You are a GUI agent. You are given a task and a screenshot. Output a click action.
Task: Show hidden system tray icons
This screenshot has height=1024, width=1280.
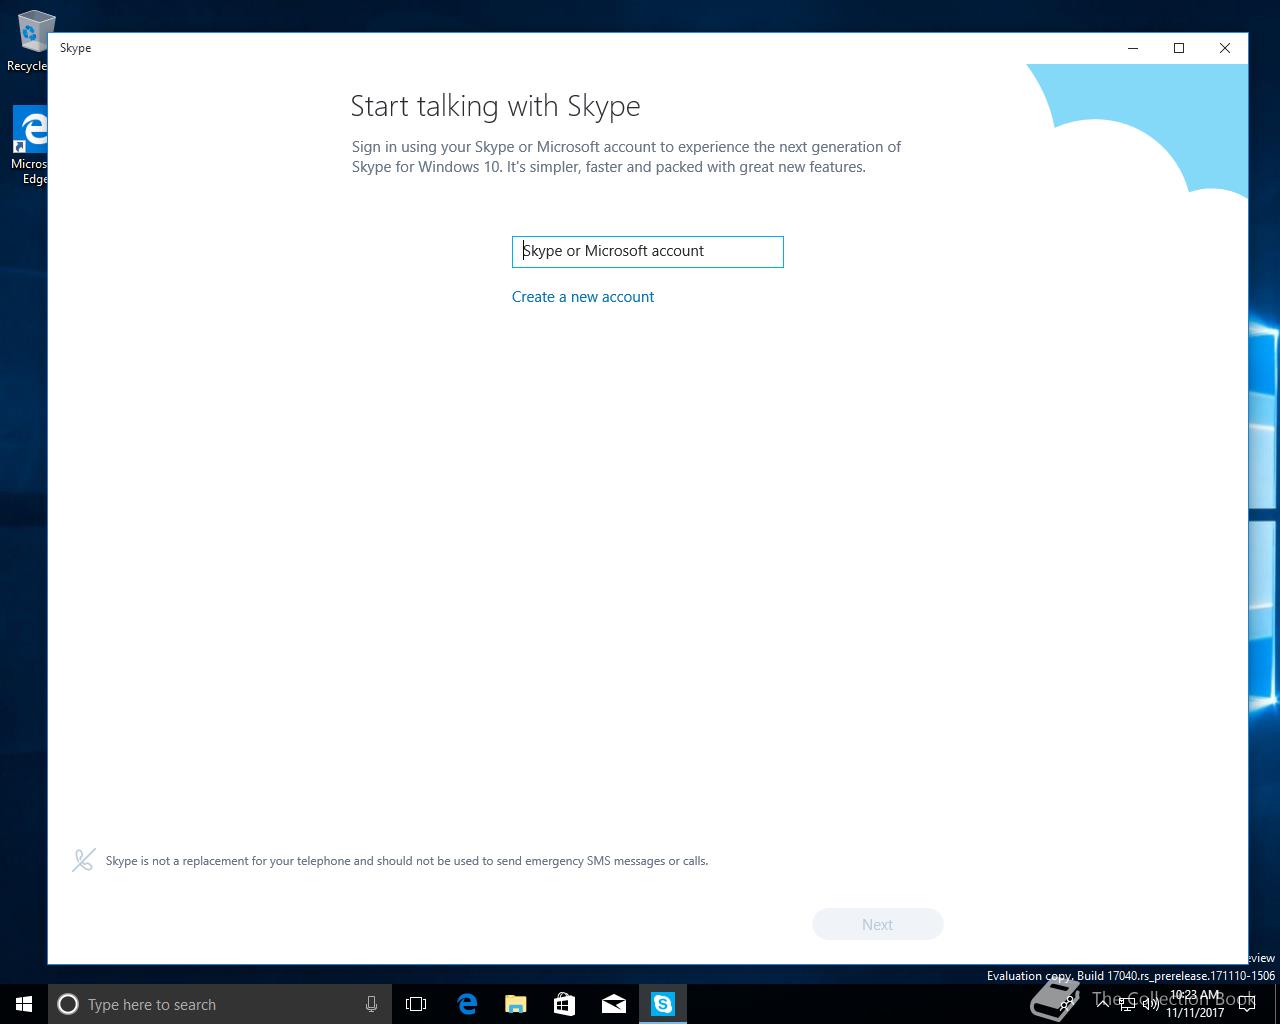[1104, 1004]
